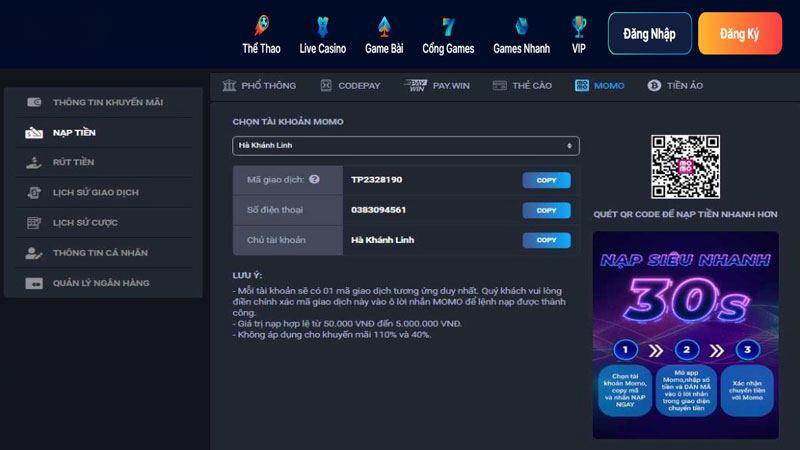Viewport: 800px width, 450px height.
Task: Click the help question mark beside Mã giao dịch
Action: 314,179
